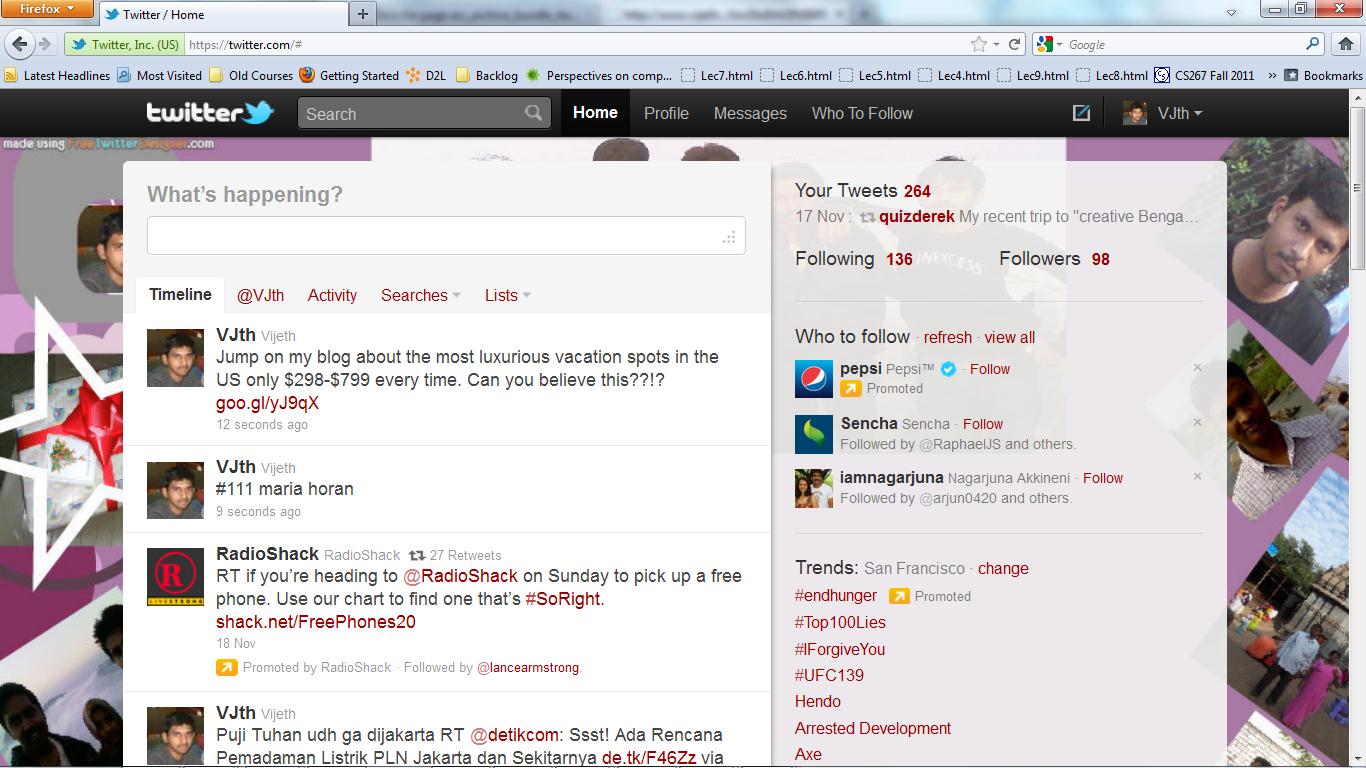Follow the pepsi account
Viewport: 1366px width, 768px height.
990,368
